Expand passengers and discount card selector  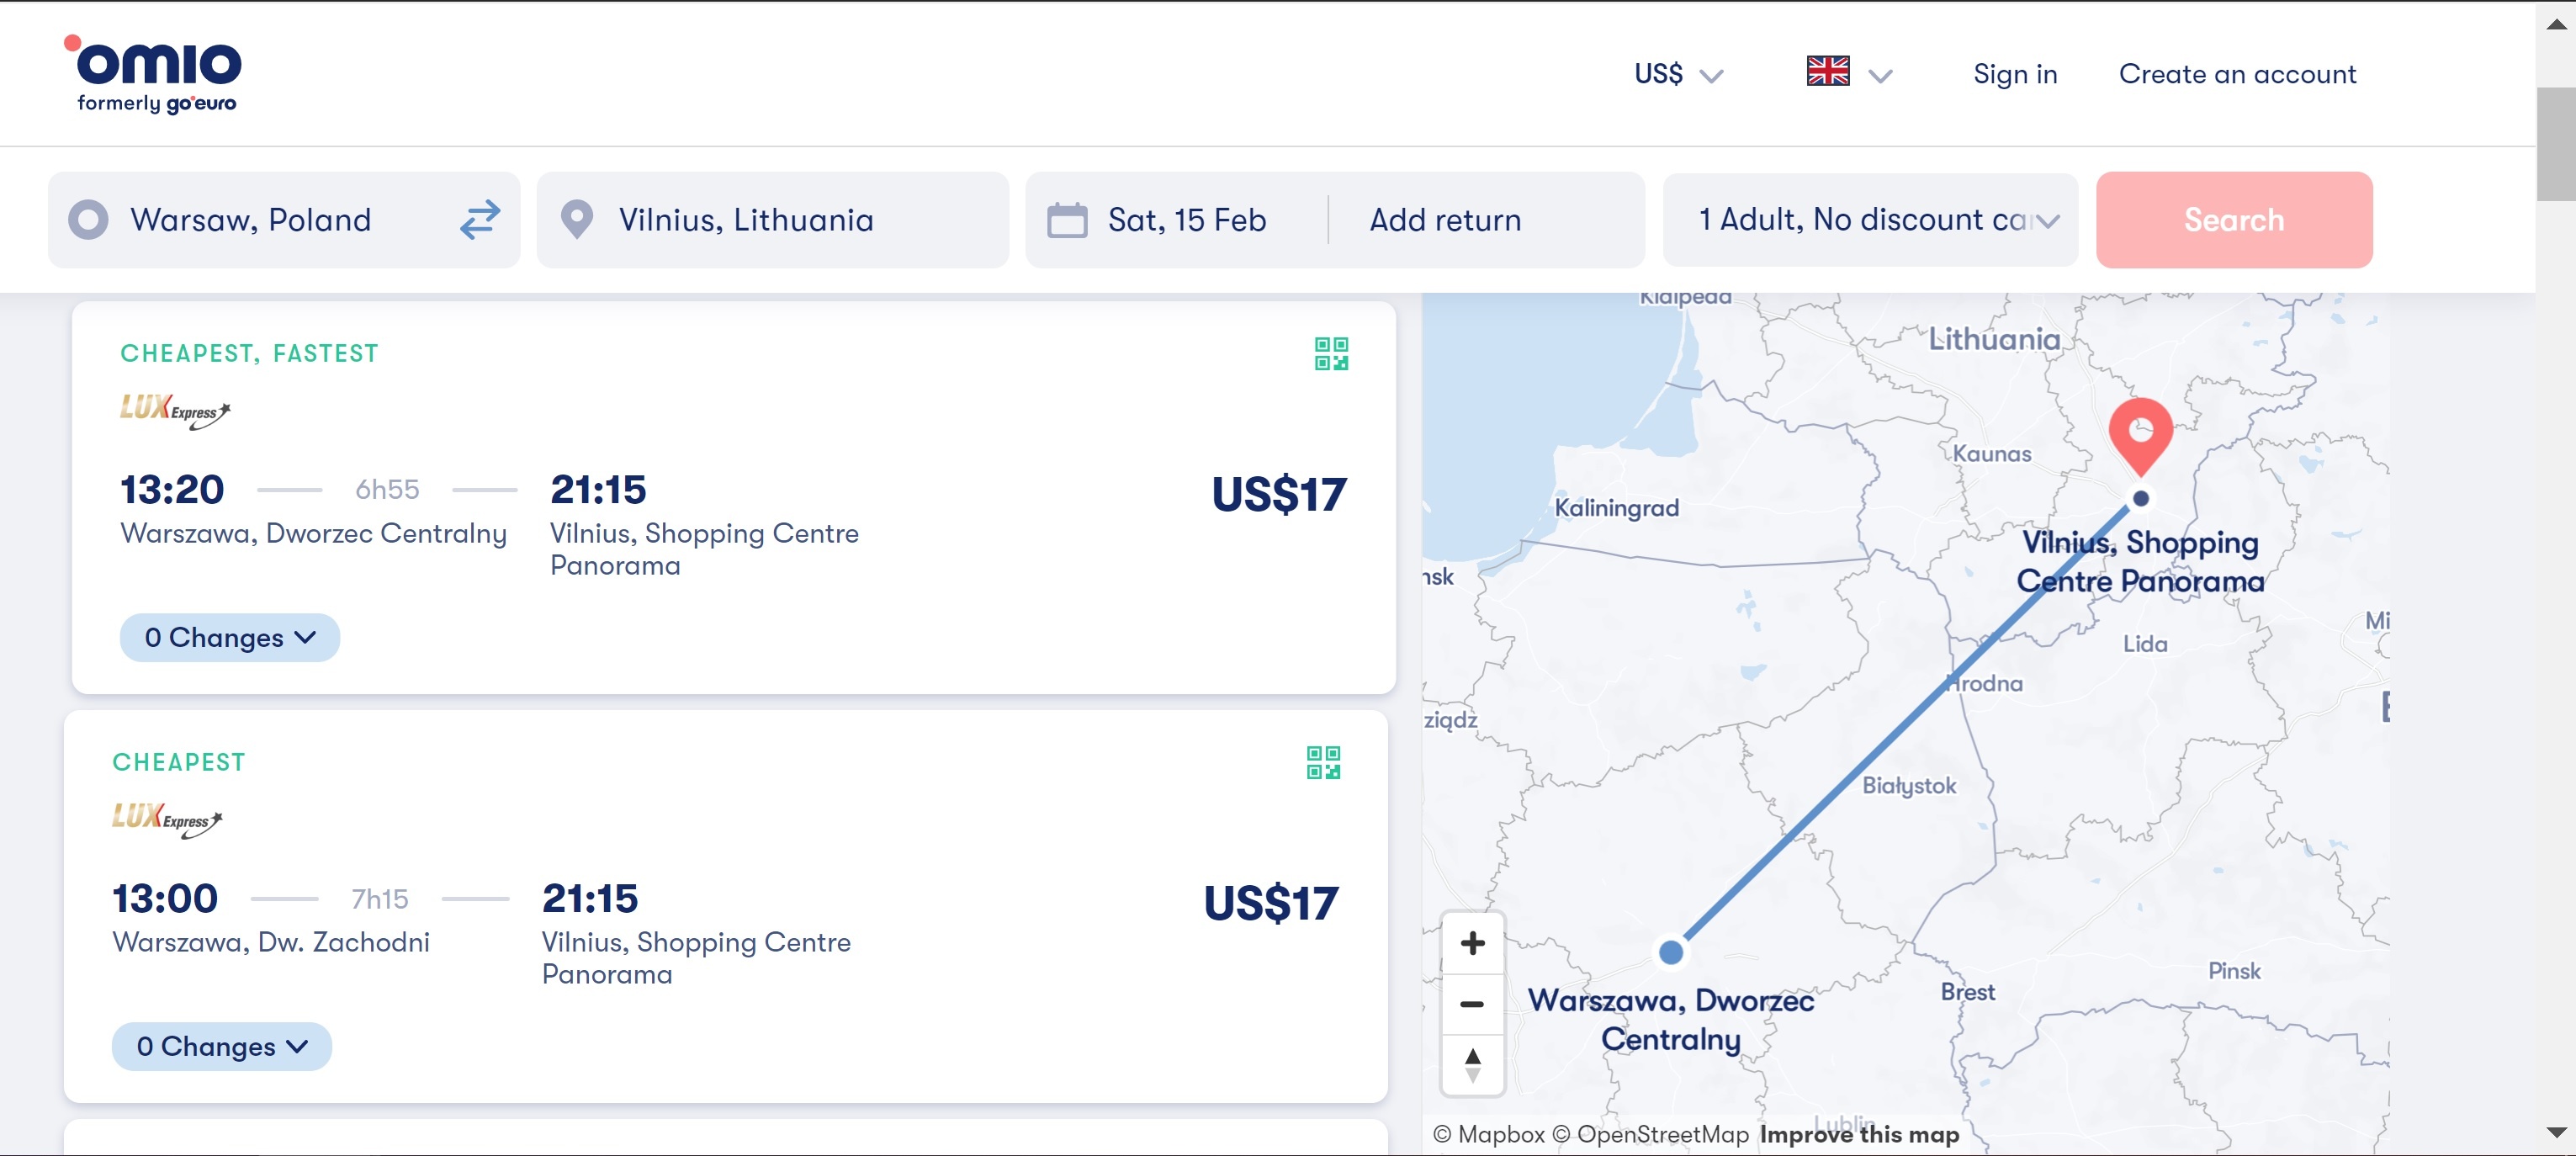pyautogui.click(x=1869, y=220)
